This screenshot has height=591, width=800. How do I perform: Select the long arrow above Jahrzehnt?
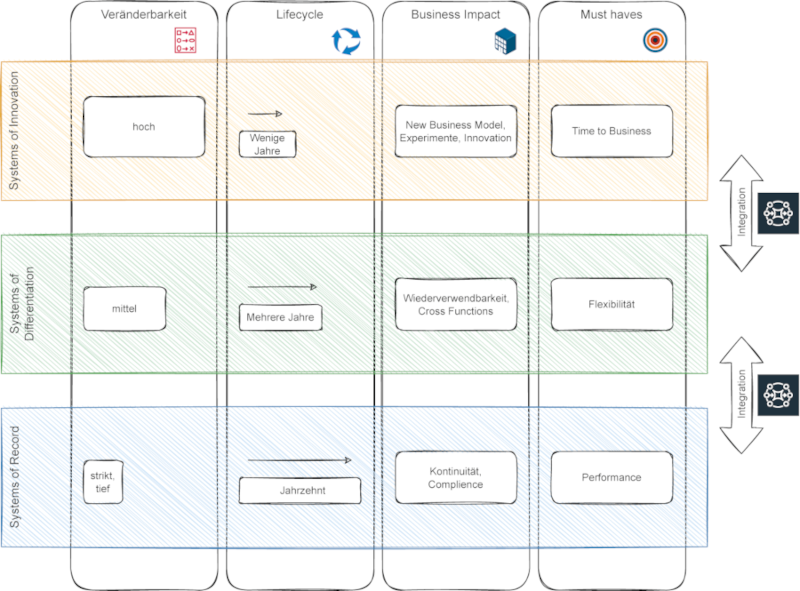coord(299,461)
